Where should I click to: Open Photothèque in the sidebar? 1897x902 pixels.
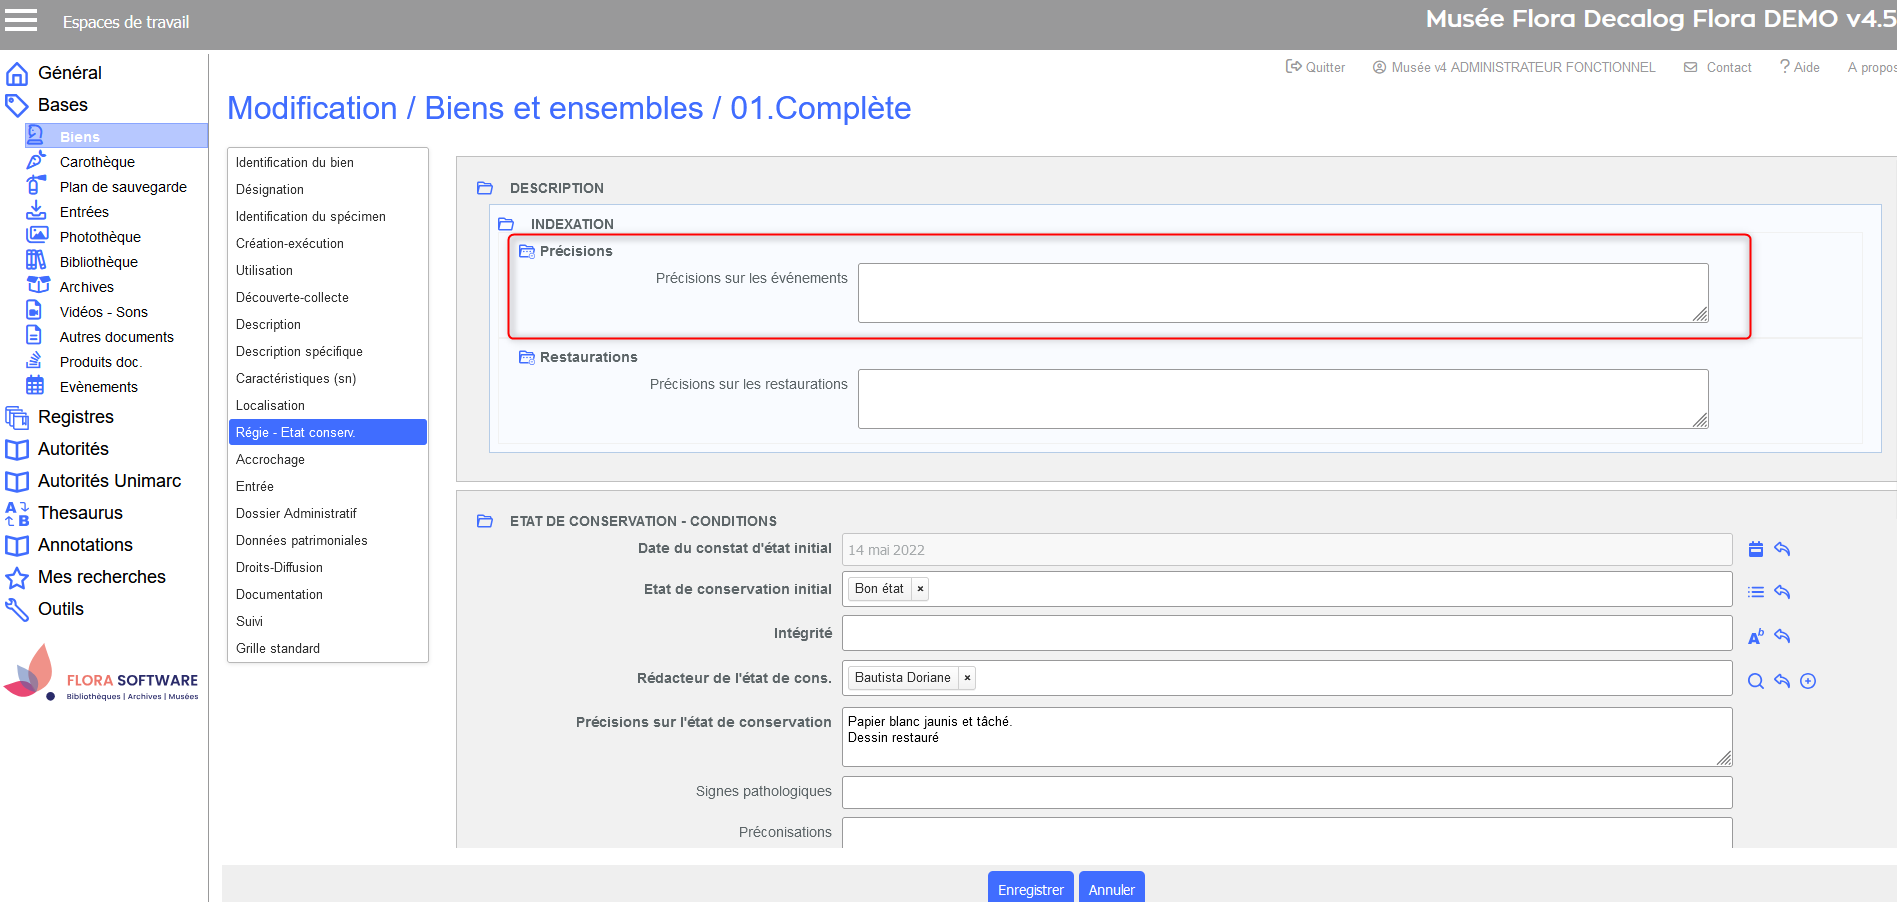(100, 237)
